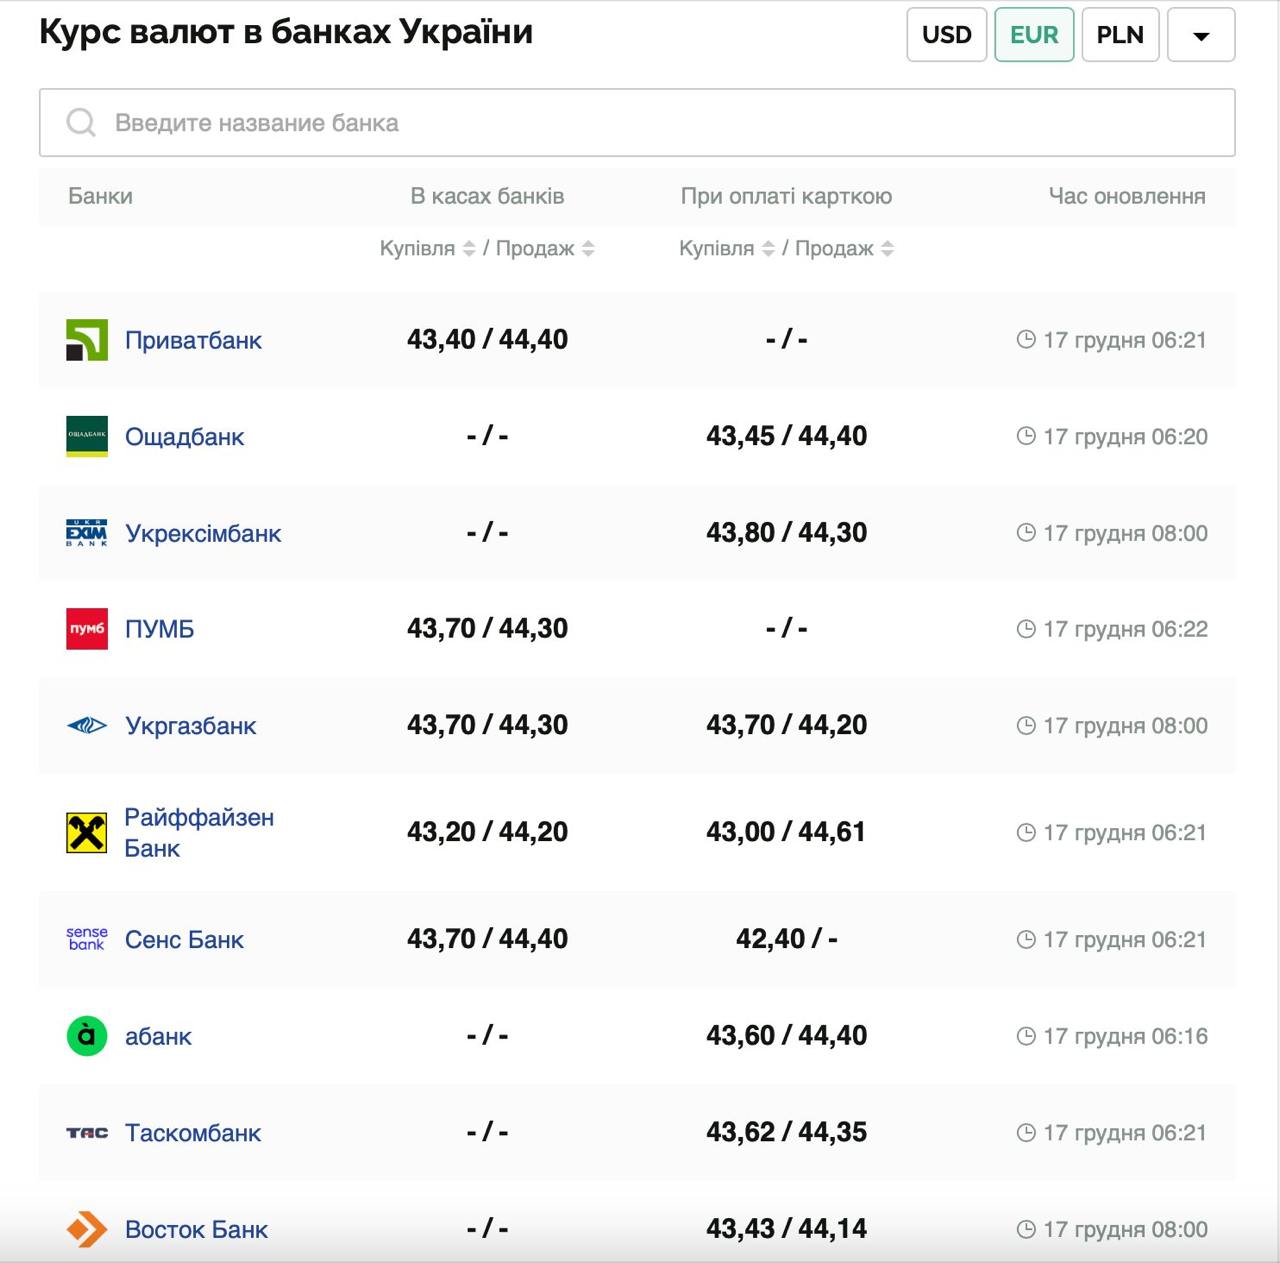Open the more currencies dropdown arrow
Screen dimensions: 1280x1263
coord(1201,35)
